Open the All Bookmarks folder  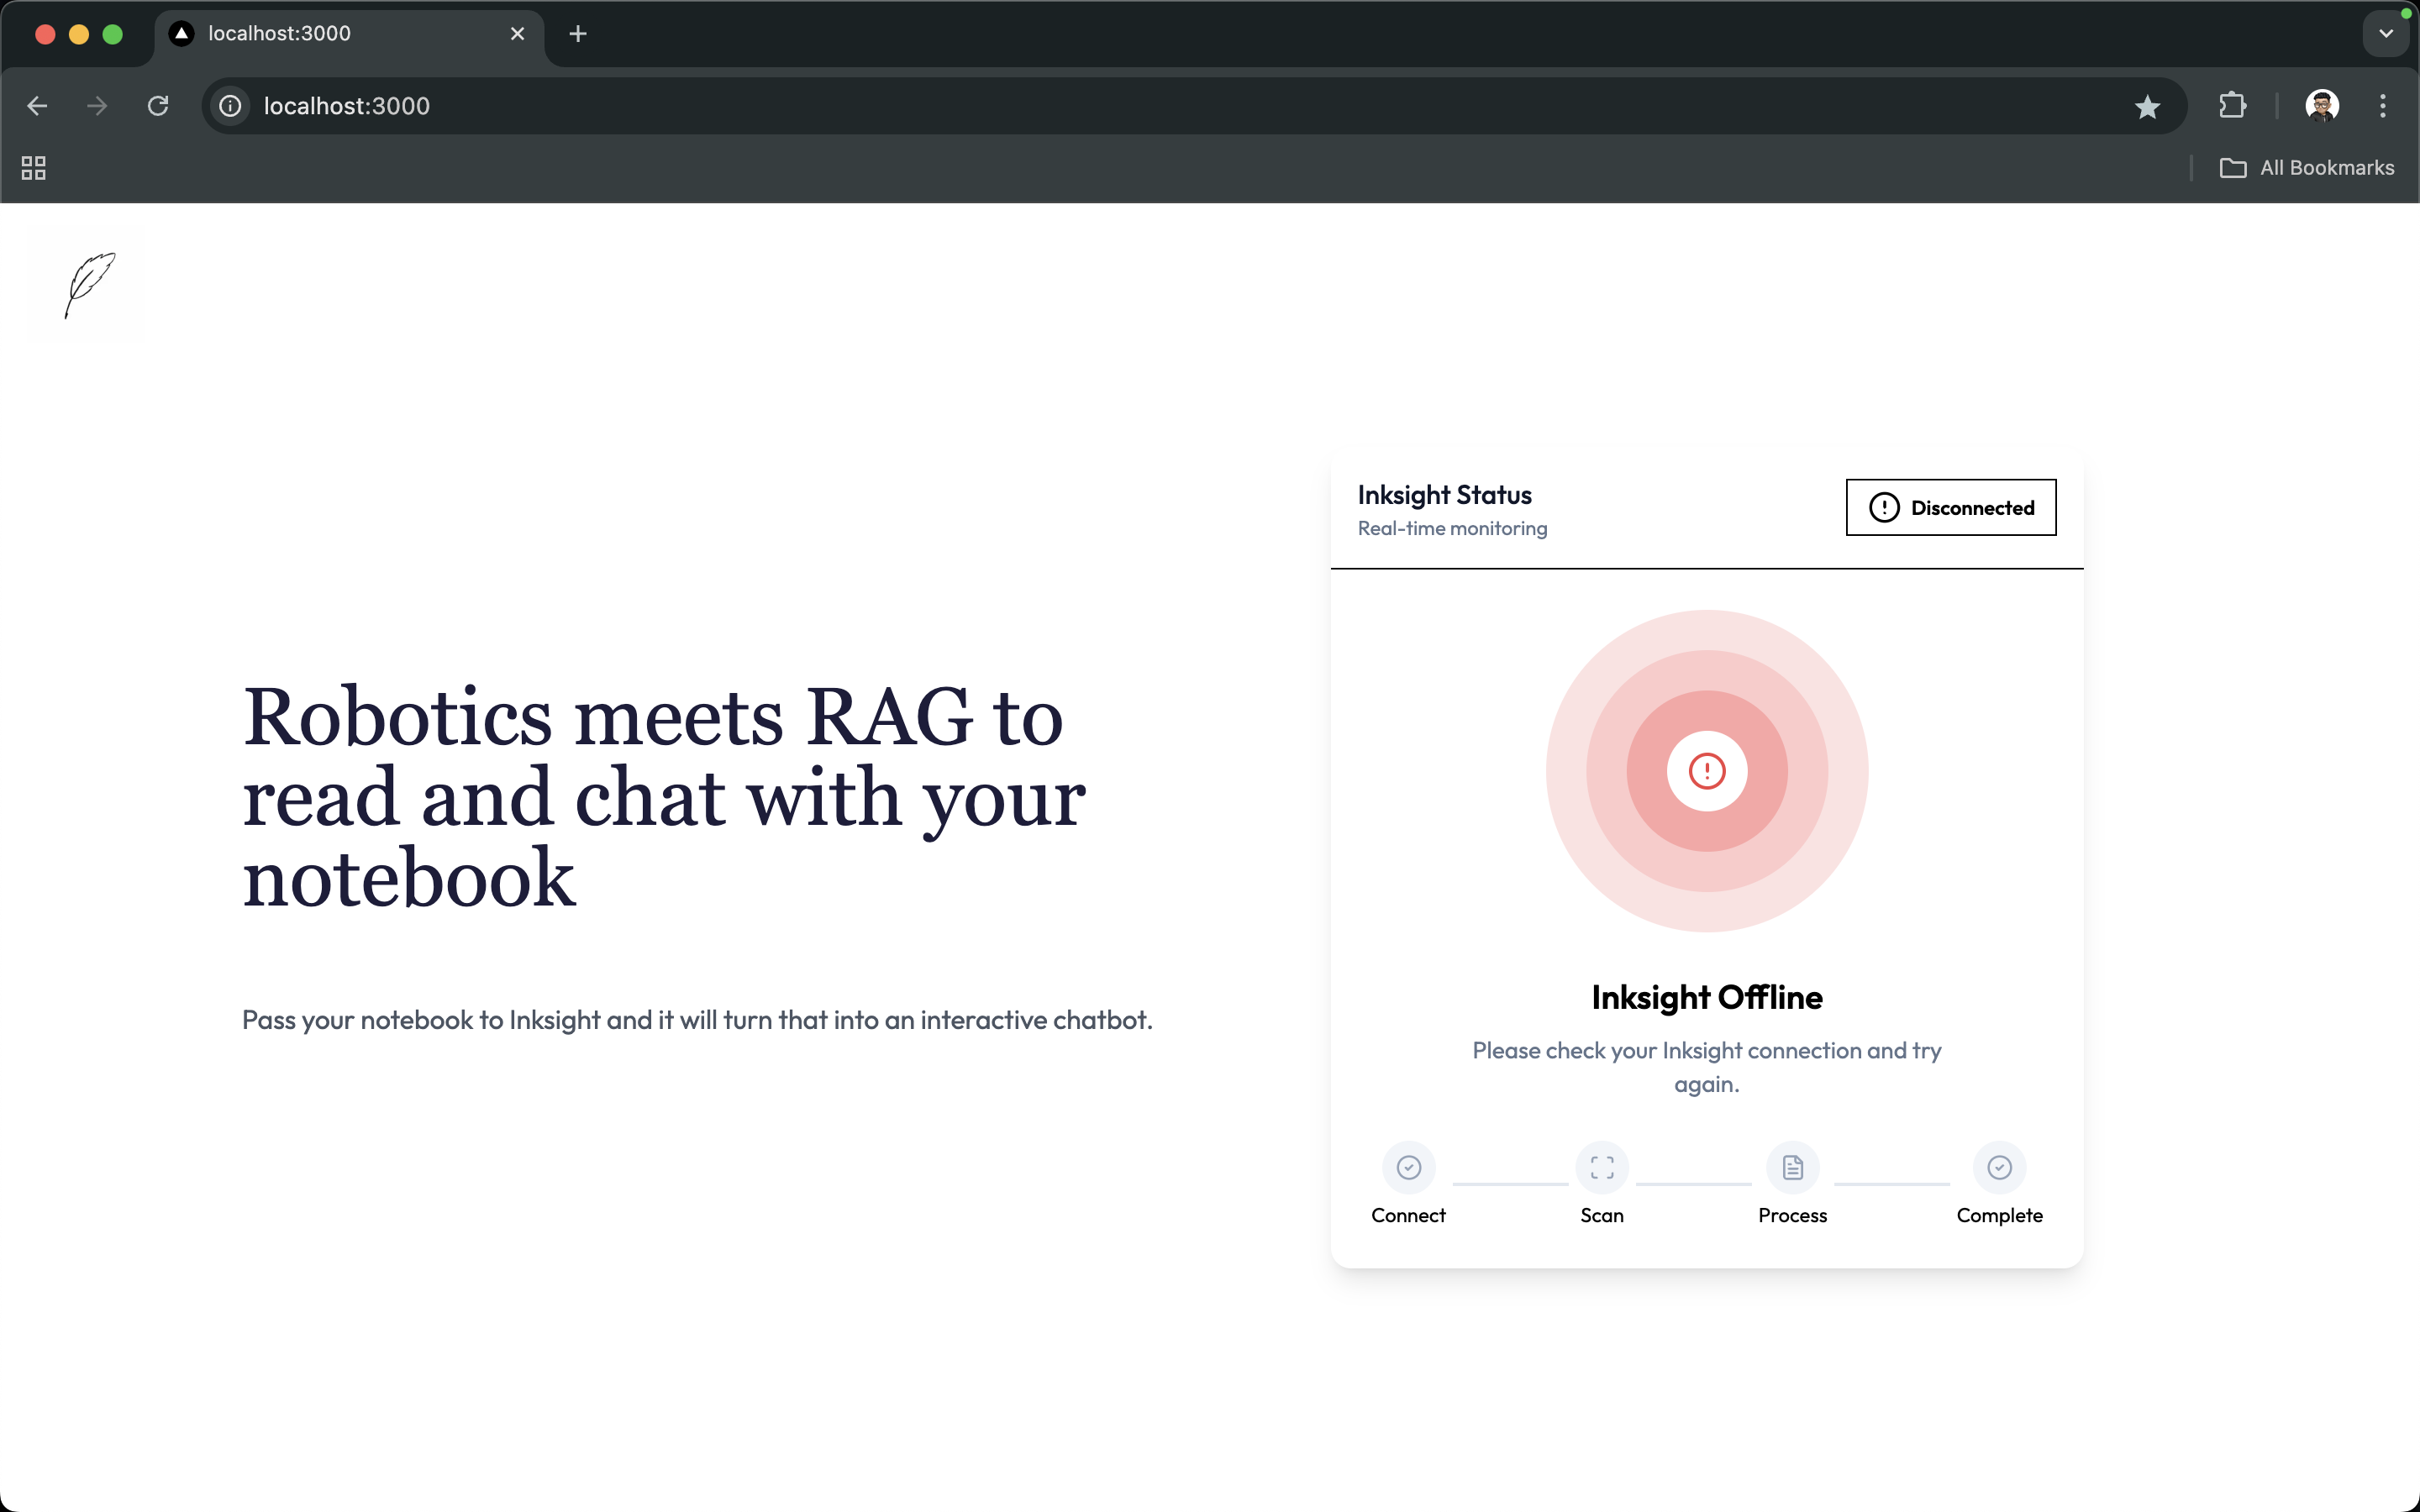click(x=2306, y=168)
